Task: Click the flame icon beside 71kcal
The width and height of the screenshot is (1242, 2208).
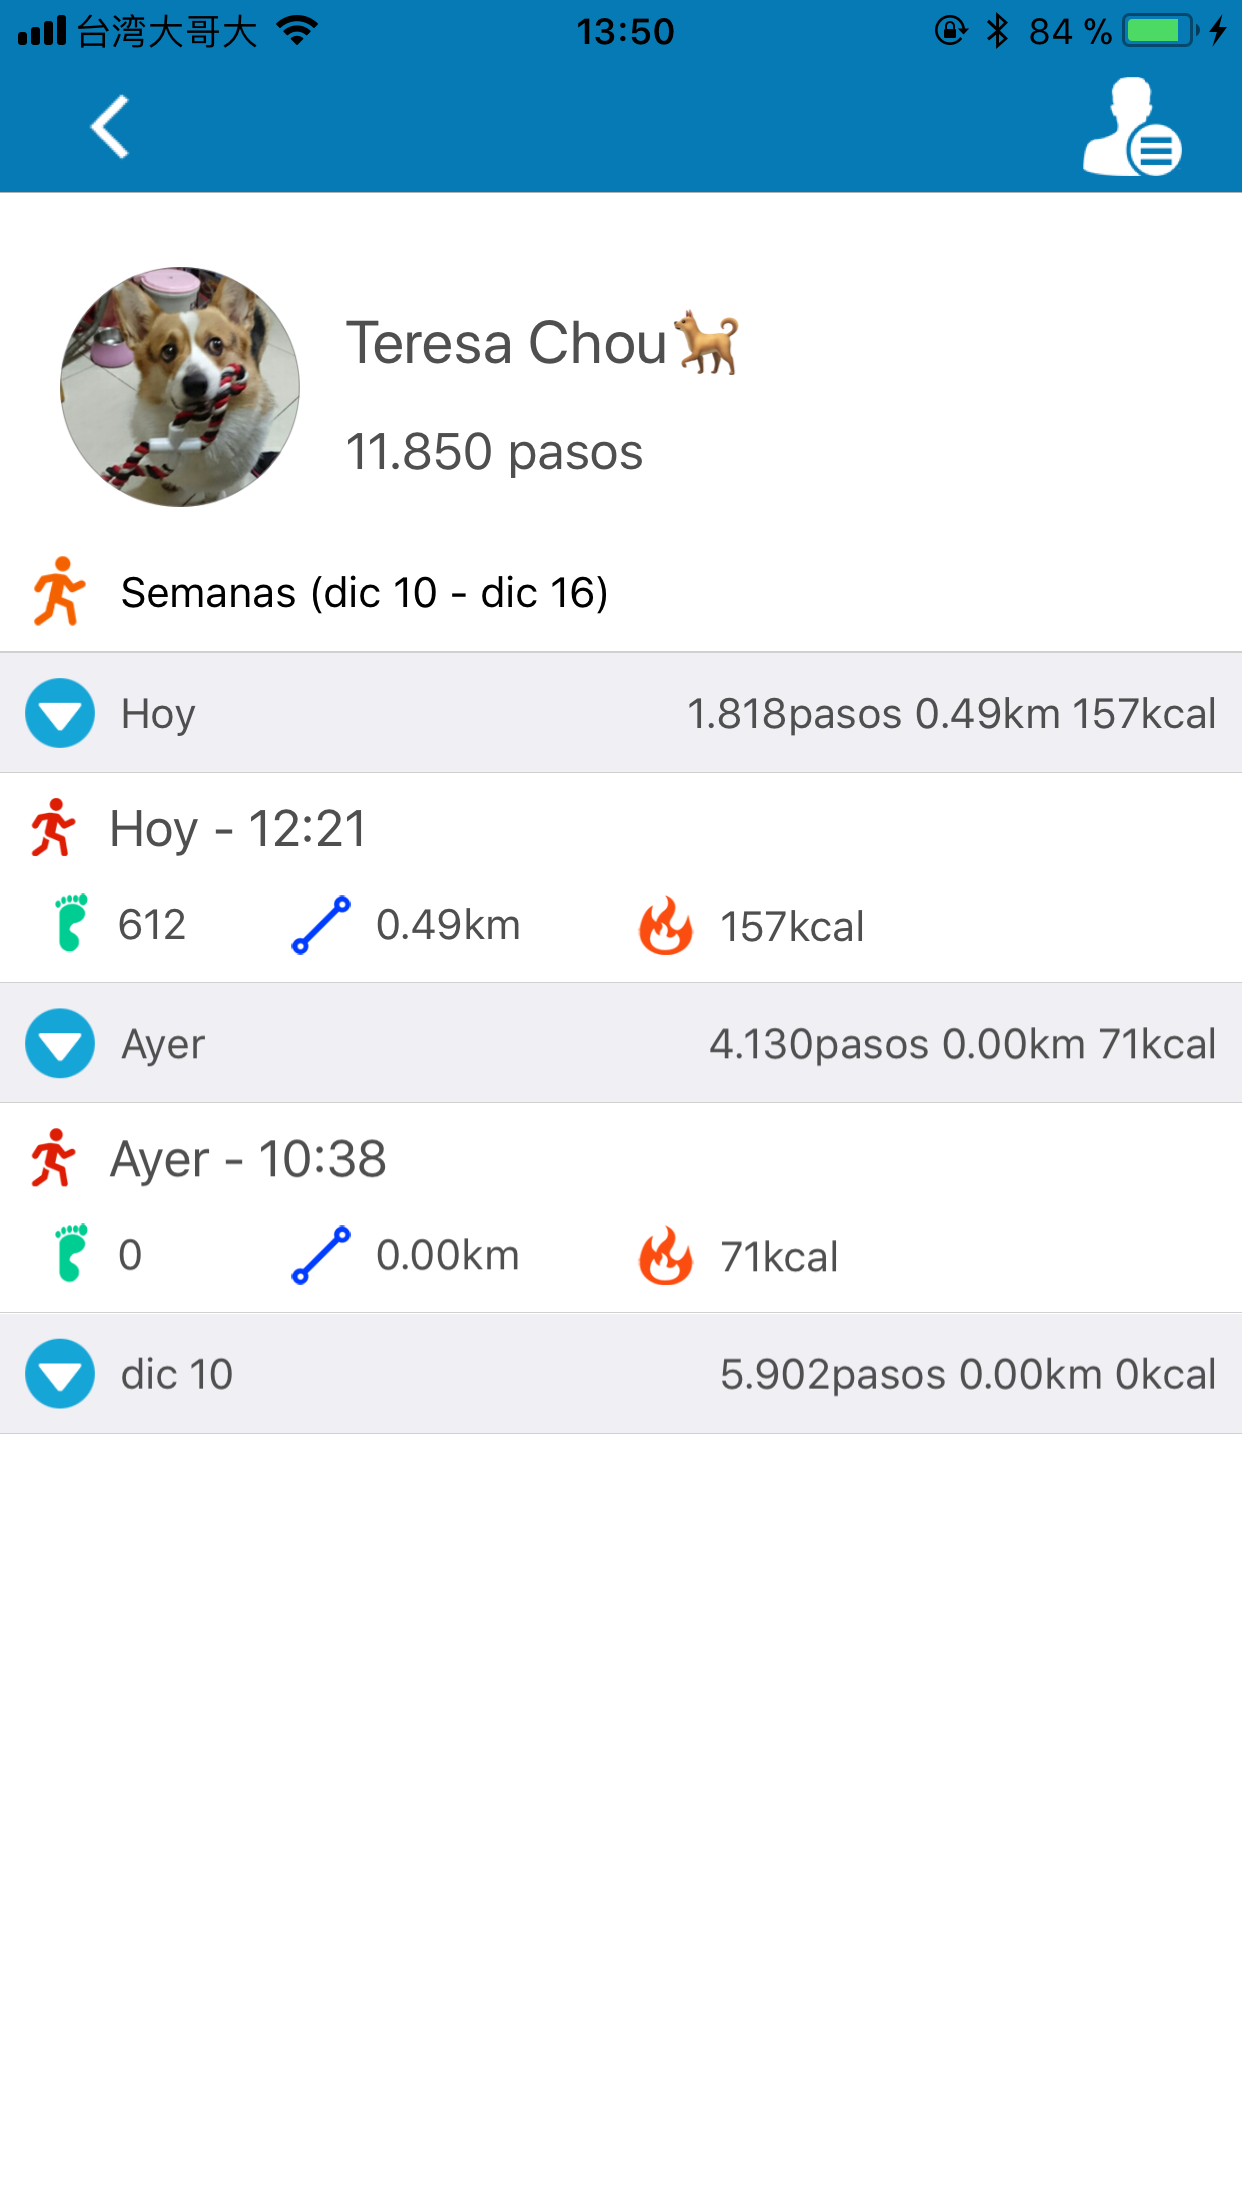Action: 666,1256
